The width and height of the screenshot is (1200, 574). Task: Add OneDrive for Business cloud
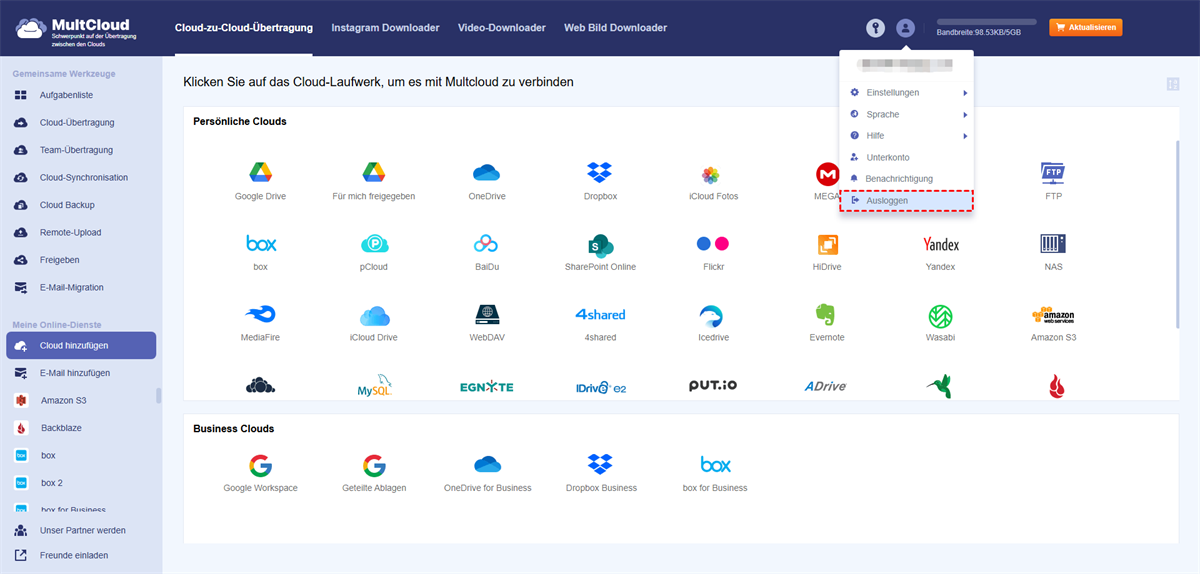click(487, 464)
